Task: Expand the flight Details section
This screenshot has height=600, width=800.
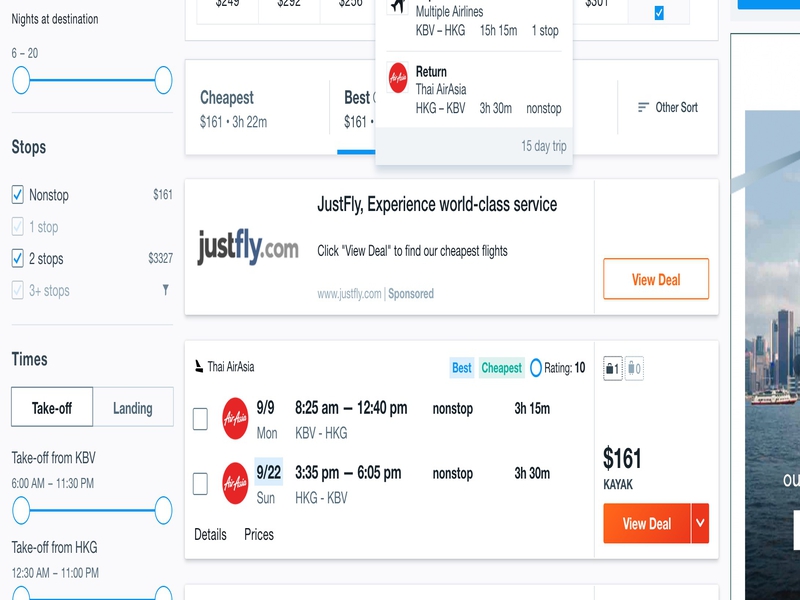Action: [x=210, y=534]
